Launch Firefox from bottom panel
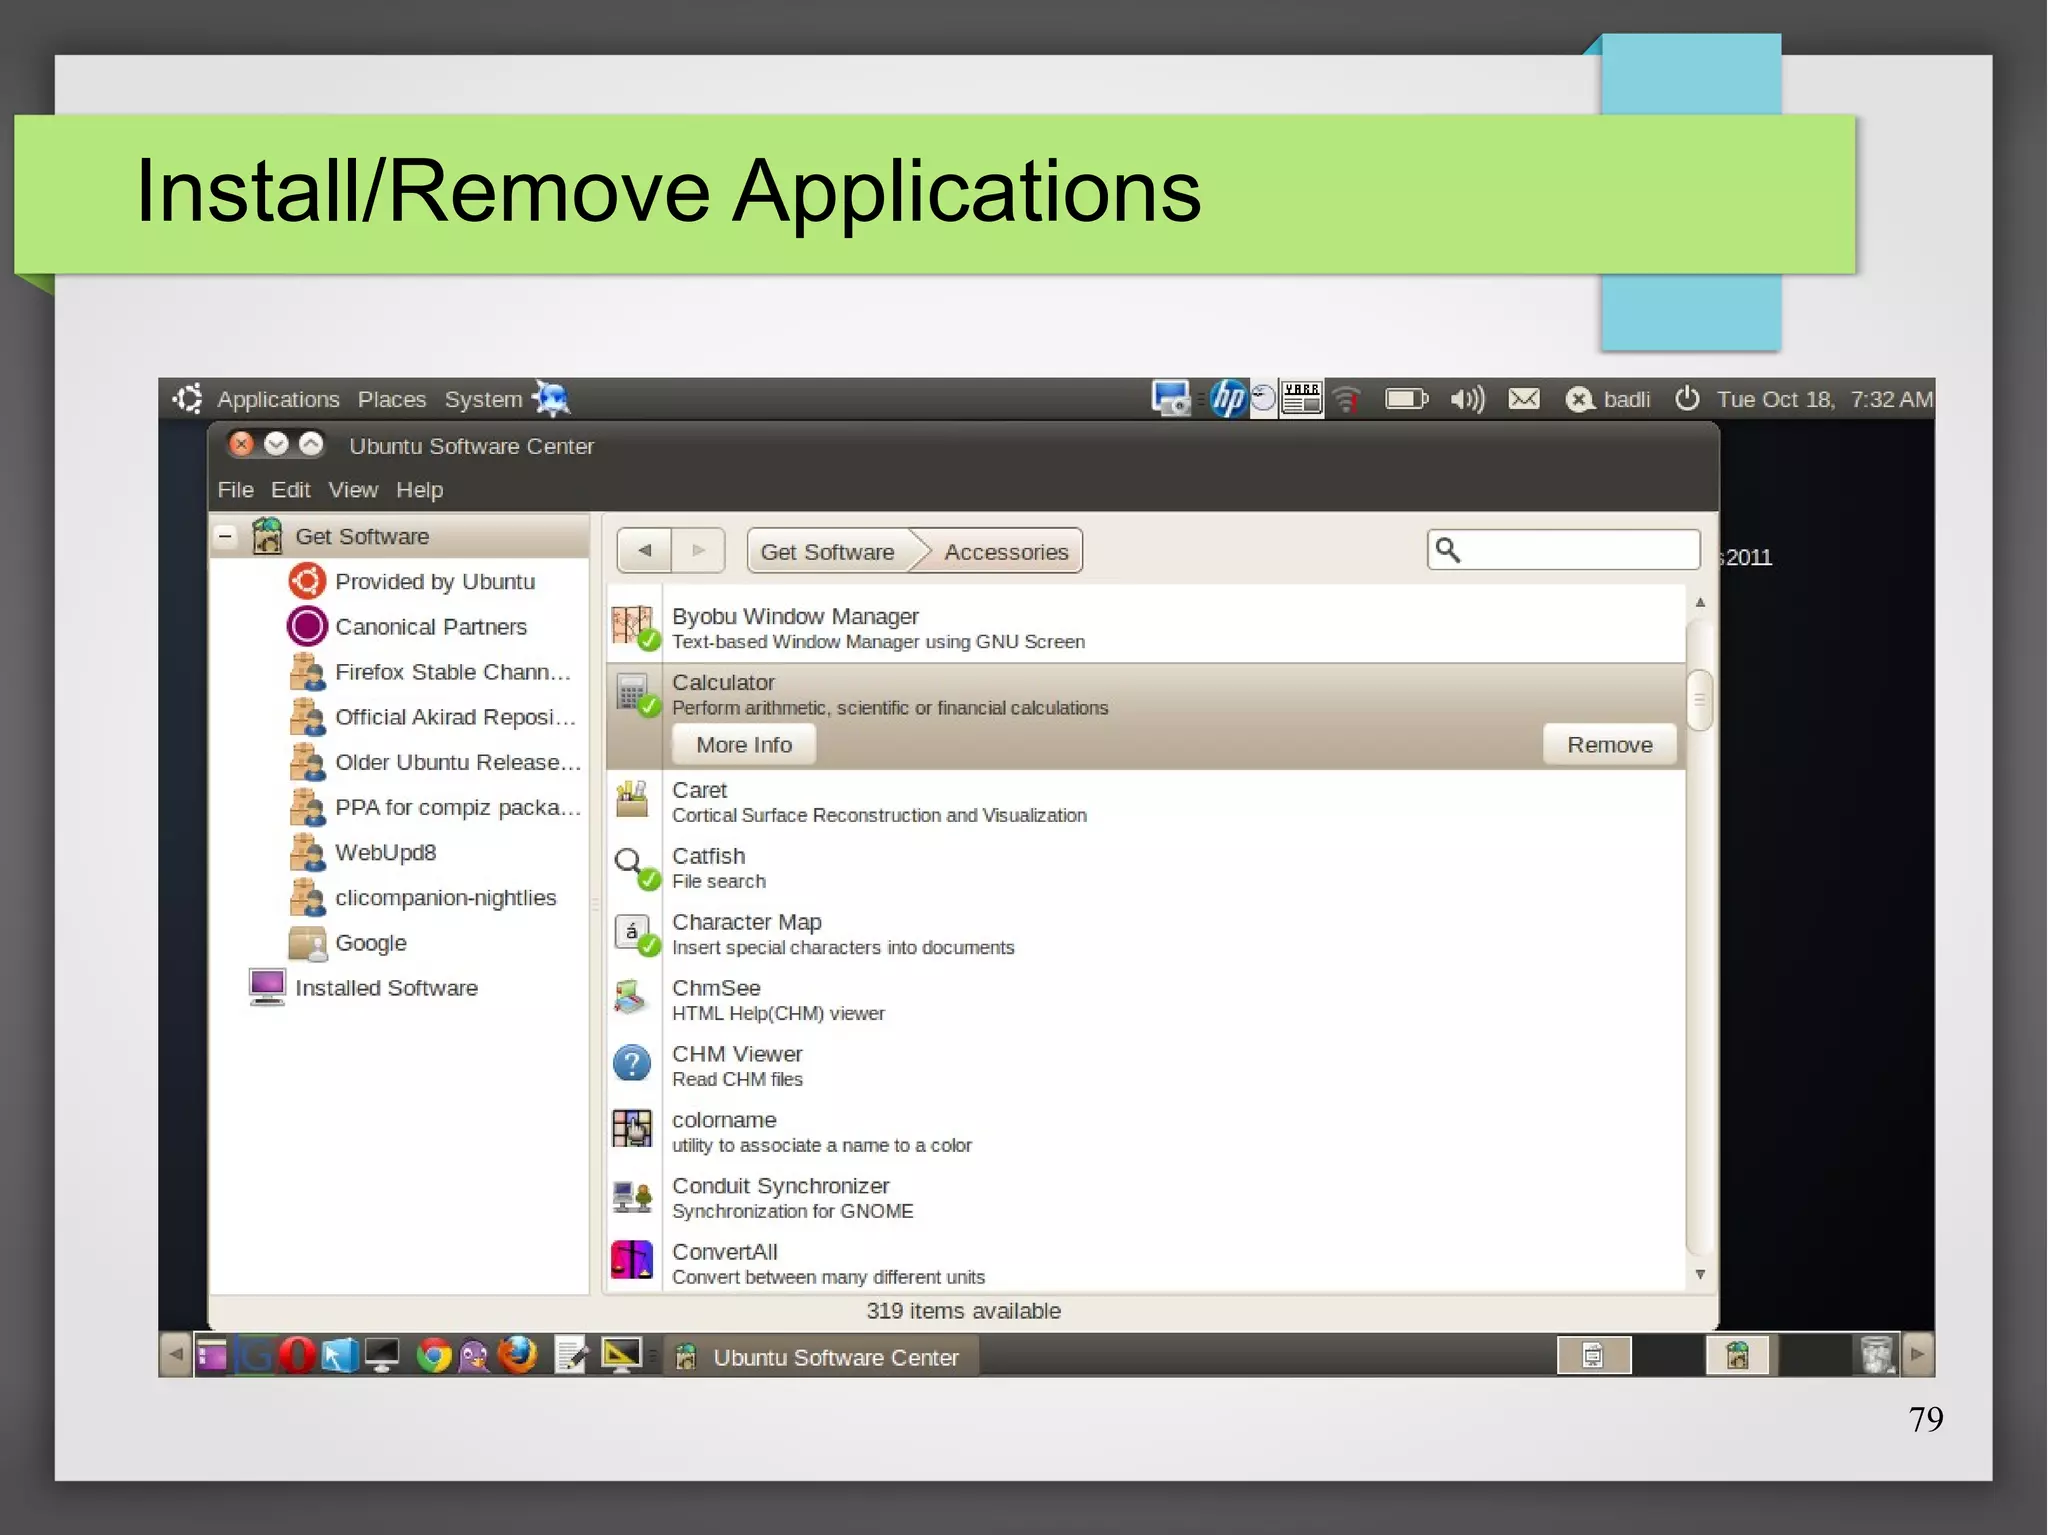The width and height of the screenshot is (2048, 1535). pyautogui.click(x=517, y=1356)
